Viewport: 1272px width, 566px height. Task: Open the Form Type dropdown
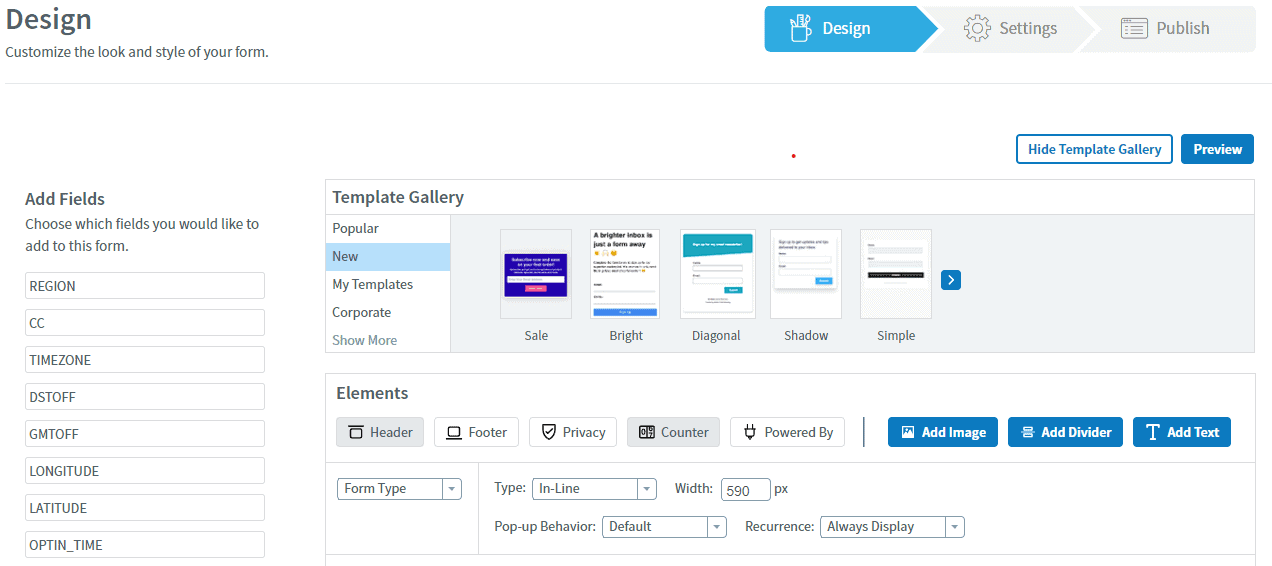(399, 489)
